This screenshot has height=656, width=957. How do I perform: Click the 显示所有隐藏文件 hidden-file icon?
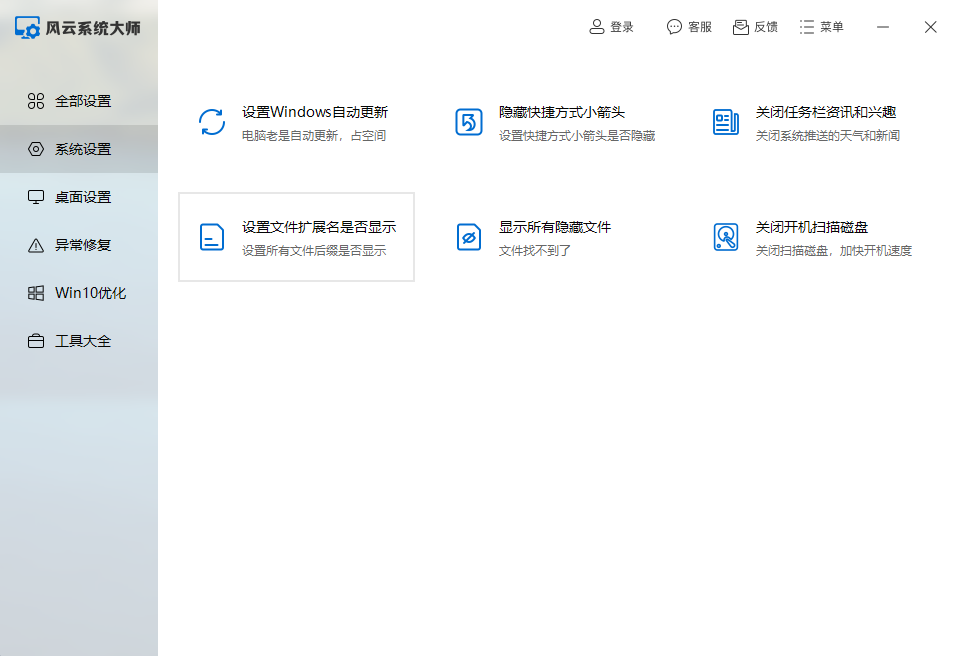[468, 236]
